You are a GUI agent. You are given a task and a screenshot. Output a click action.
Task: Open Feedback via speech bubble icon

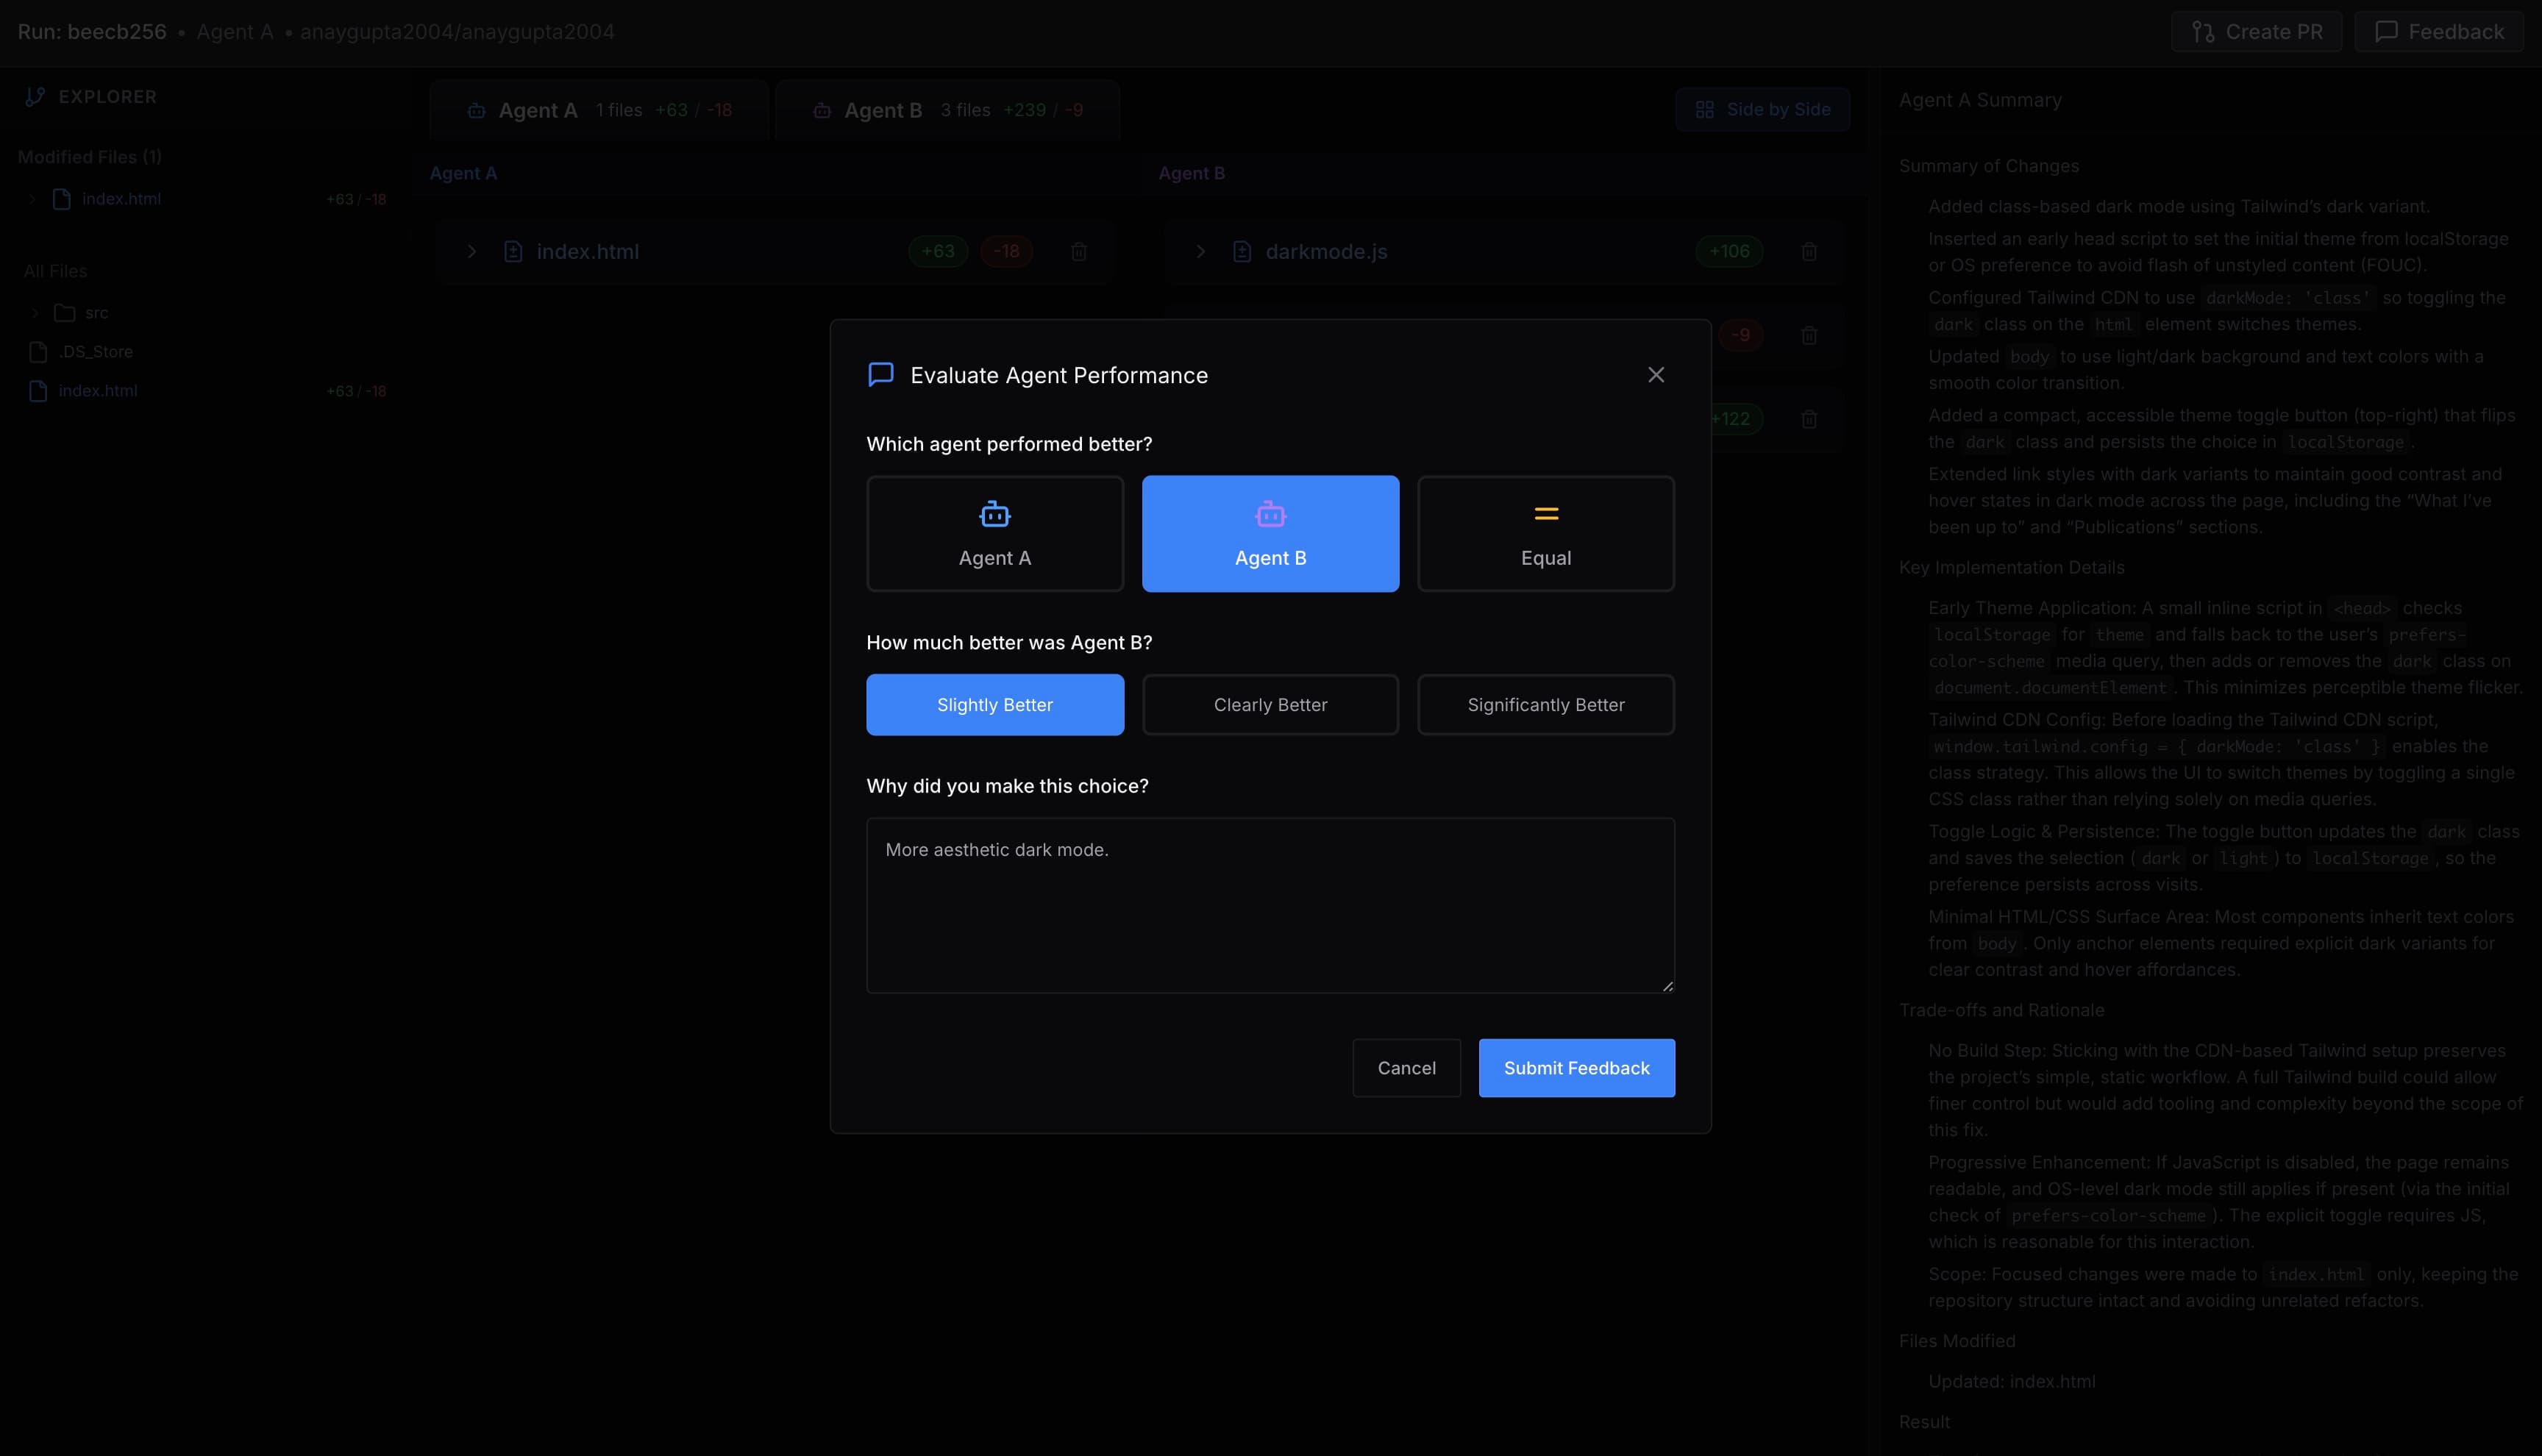[2386, 32]
